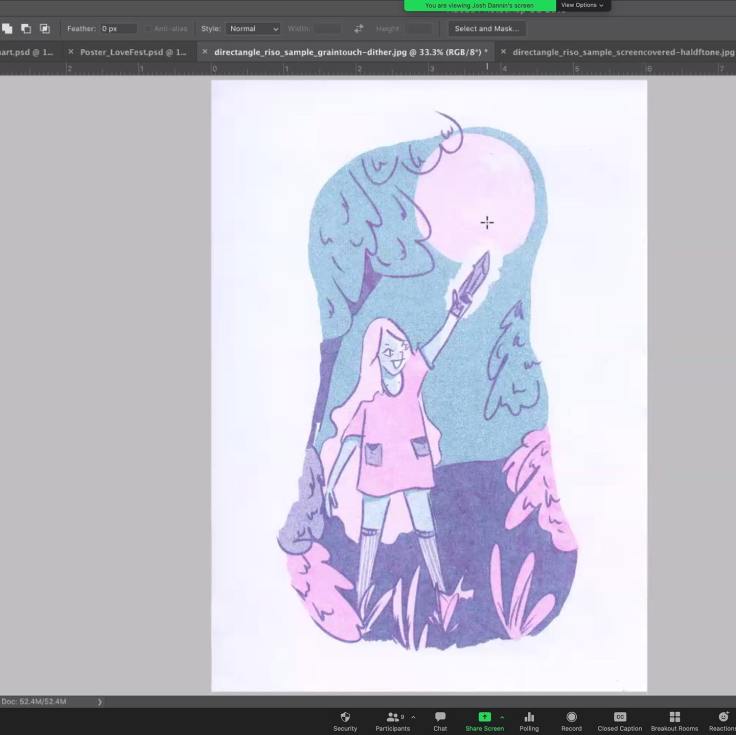Expand the Doc status bar arrow
The image size is (736, 735).
coord(99,702)
